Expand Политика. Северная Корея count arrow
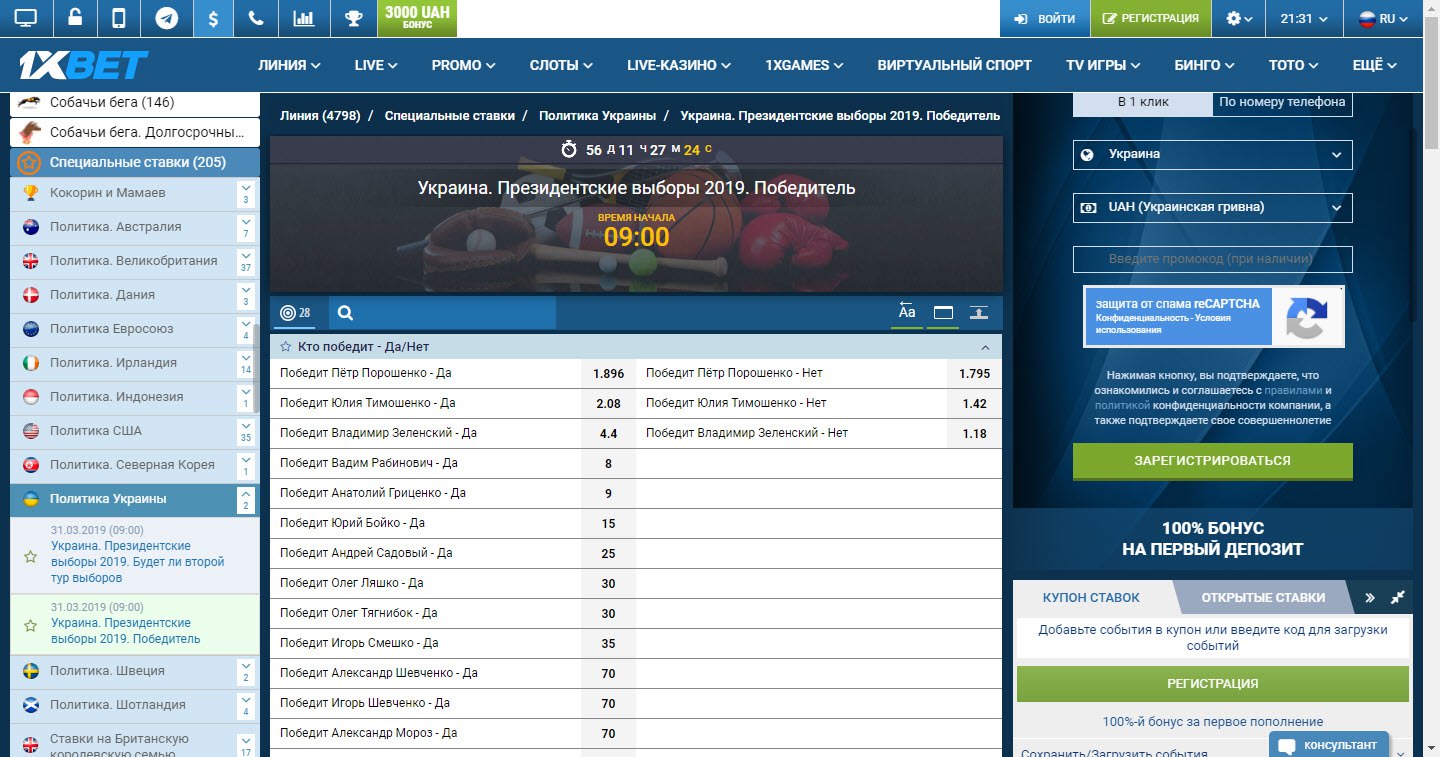Screen dimensions: 1440x757 click(x=246, y=465)
